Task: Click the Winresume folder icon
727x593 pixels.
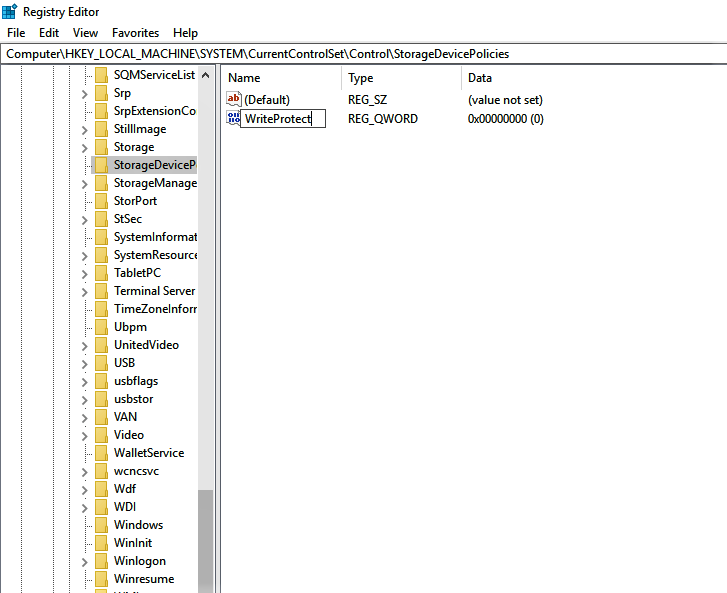Action: [102, 579]
